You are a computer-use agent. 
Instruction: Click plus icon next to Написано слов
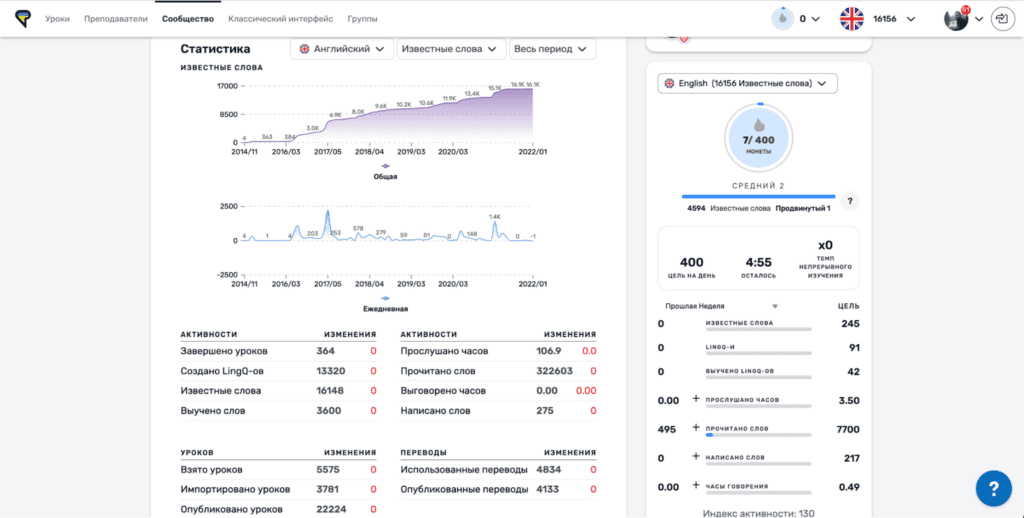point(696,457)
